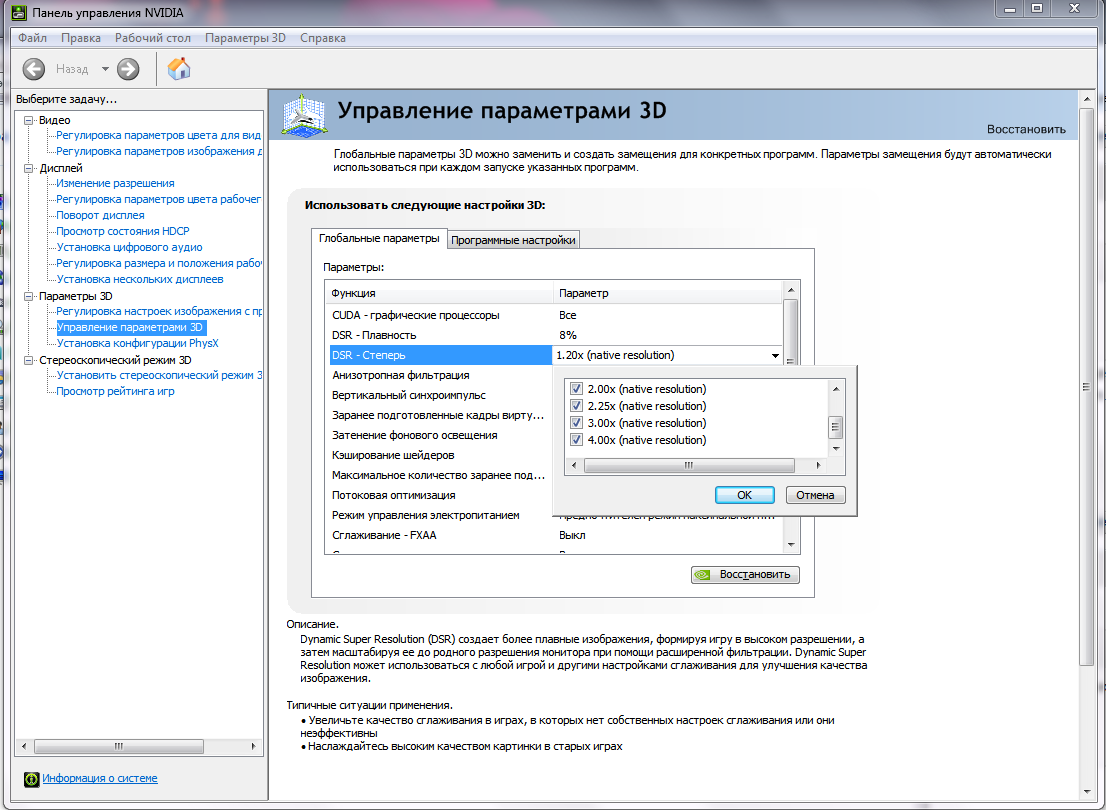Image resolution: width=1106 pixels, height=810 pixels.
Task: Click the 3D settings header icon
Action: click(x=305, y=114)
